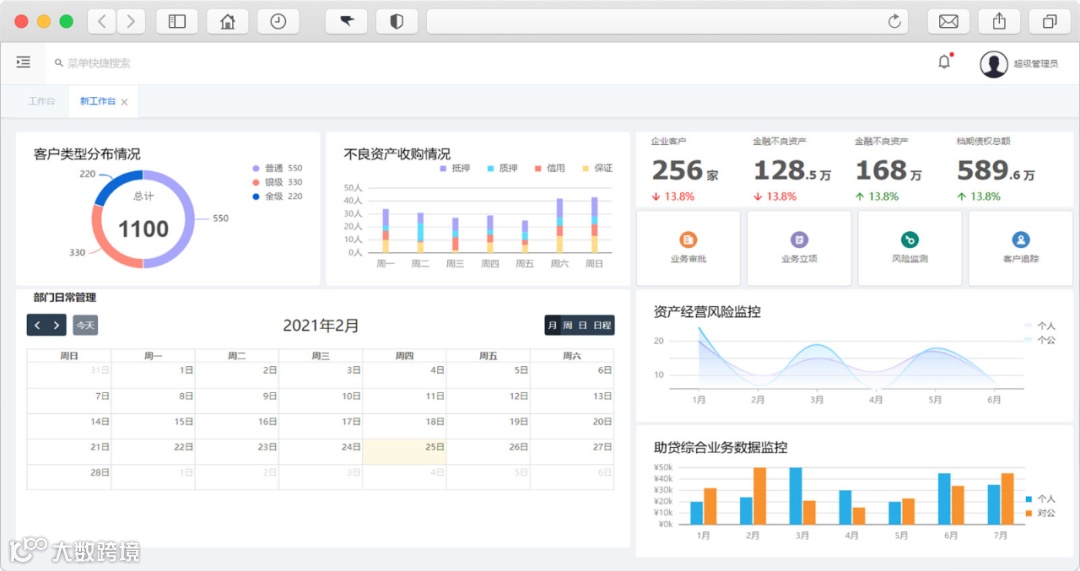
Task: Toggle 金级 legend in donut chart
Action: tap(277, 196)
